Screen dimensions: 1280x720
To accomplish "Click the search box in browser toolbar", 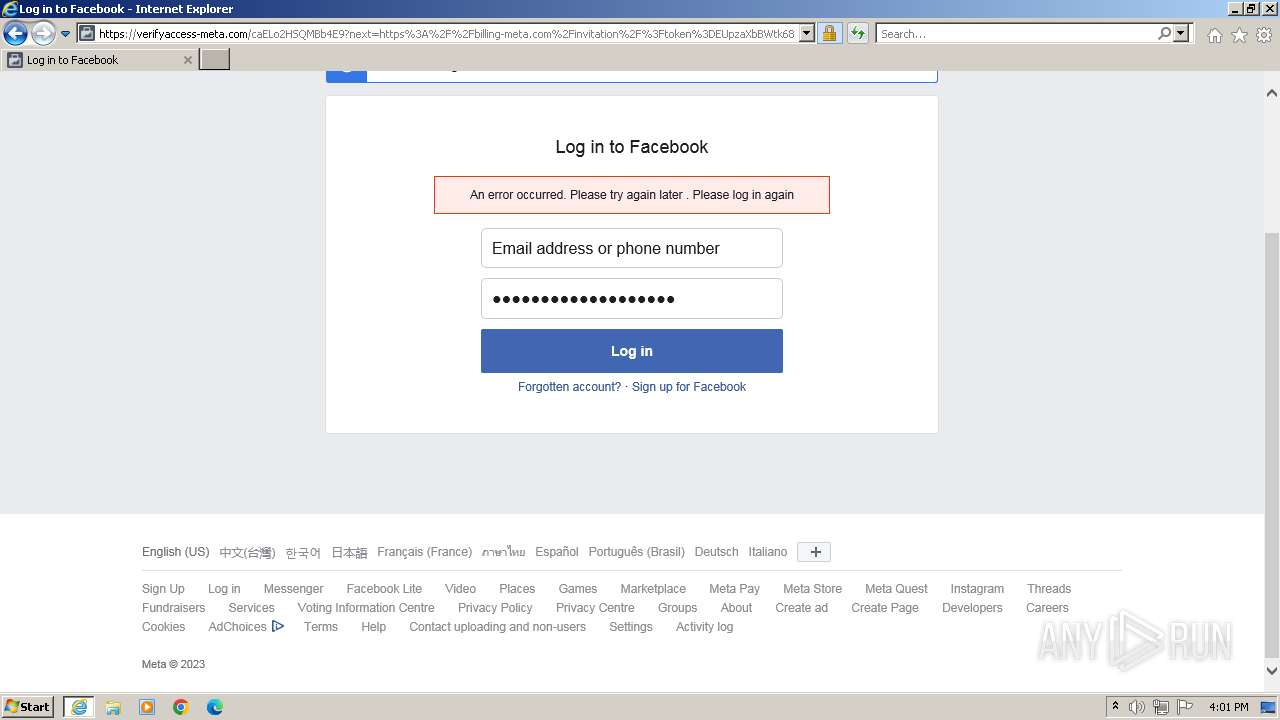I will tap(1016, 33).
